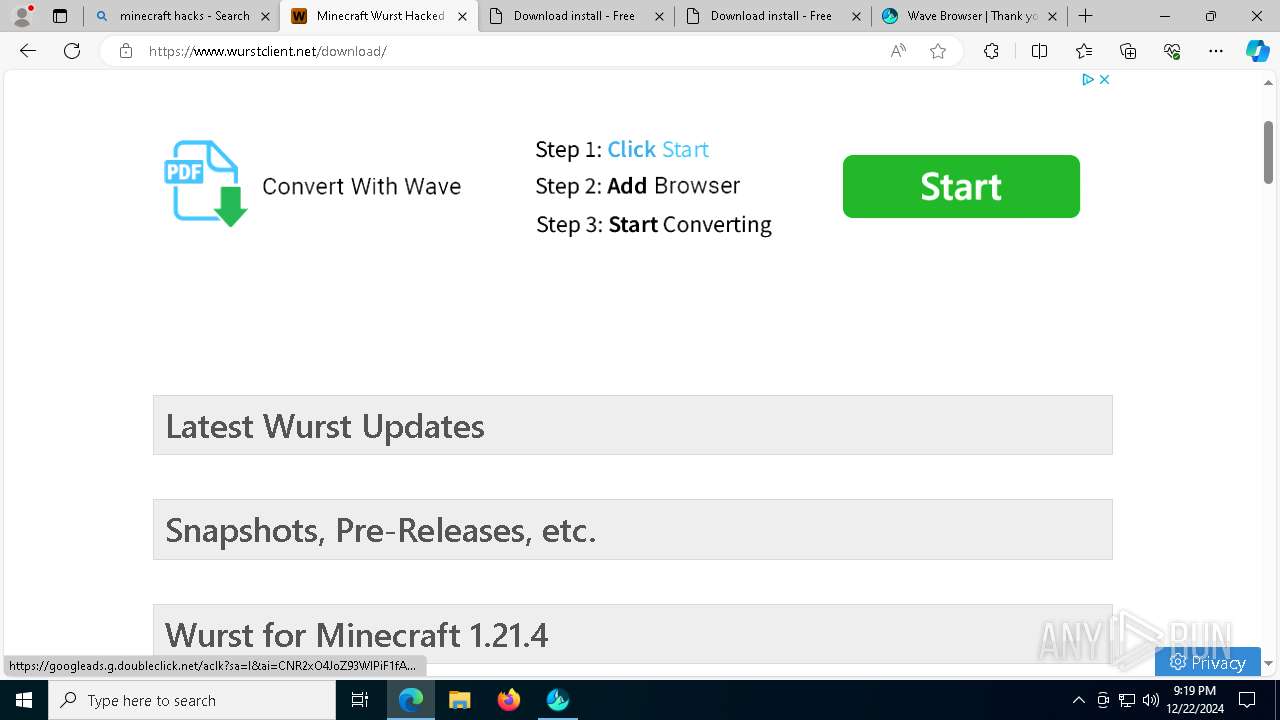Open the notification center icon
The height and width of the screenshot is (720, 1280).
(x=1248, y=700)
